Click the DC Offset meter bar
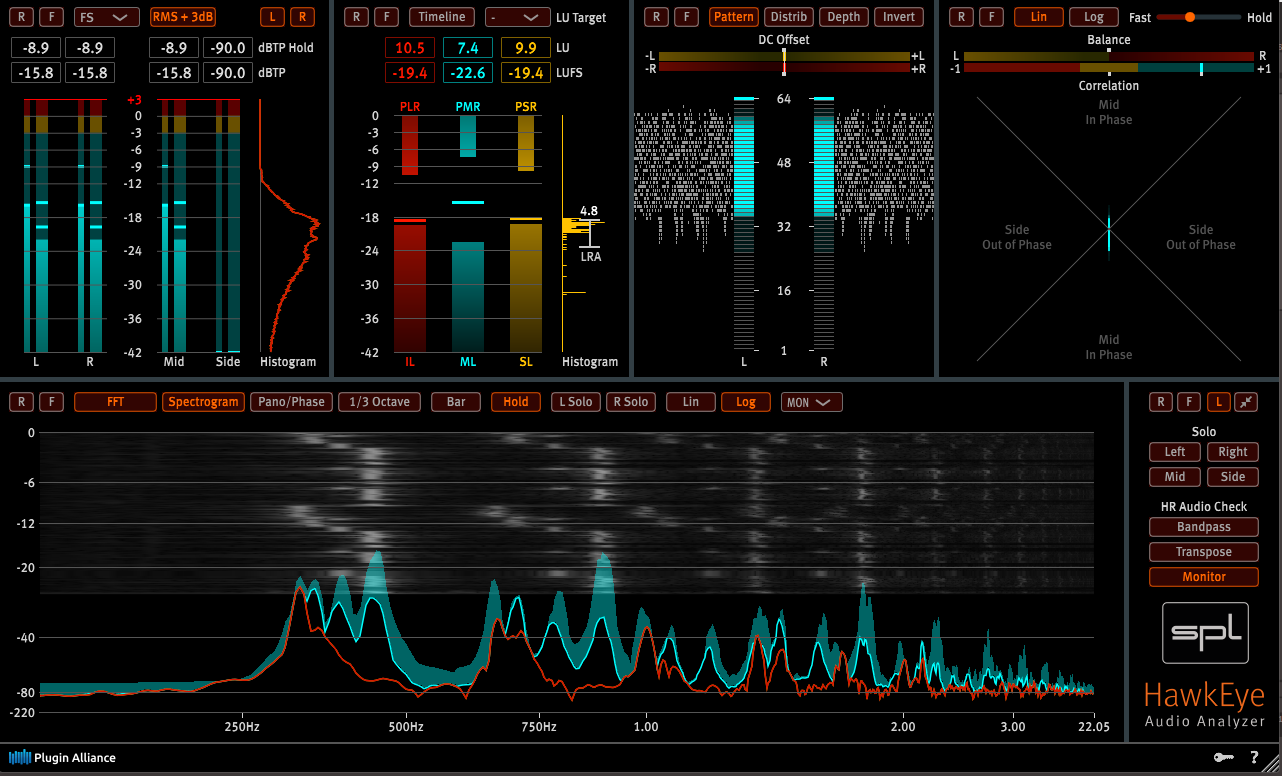 point(784,62)
